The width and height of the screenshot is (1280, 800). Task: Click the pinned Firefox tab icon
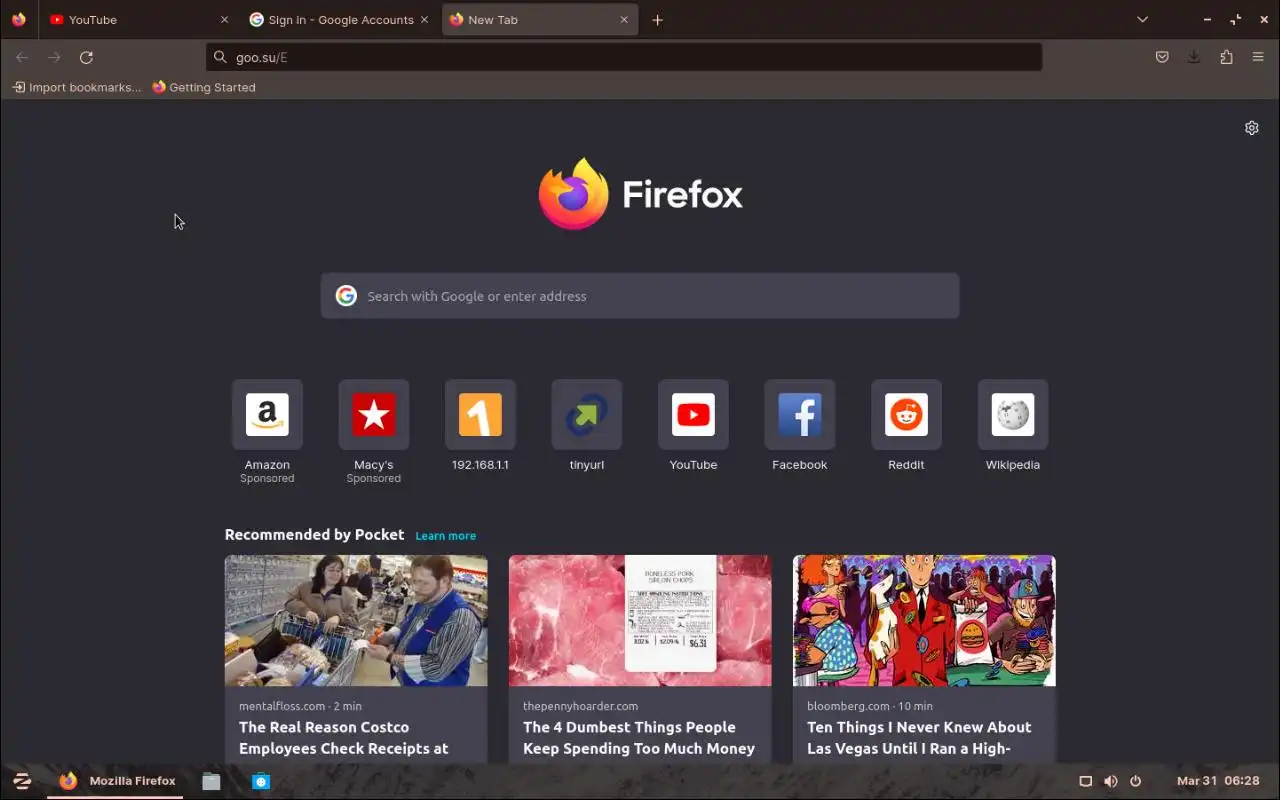[19, 20]
